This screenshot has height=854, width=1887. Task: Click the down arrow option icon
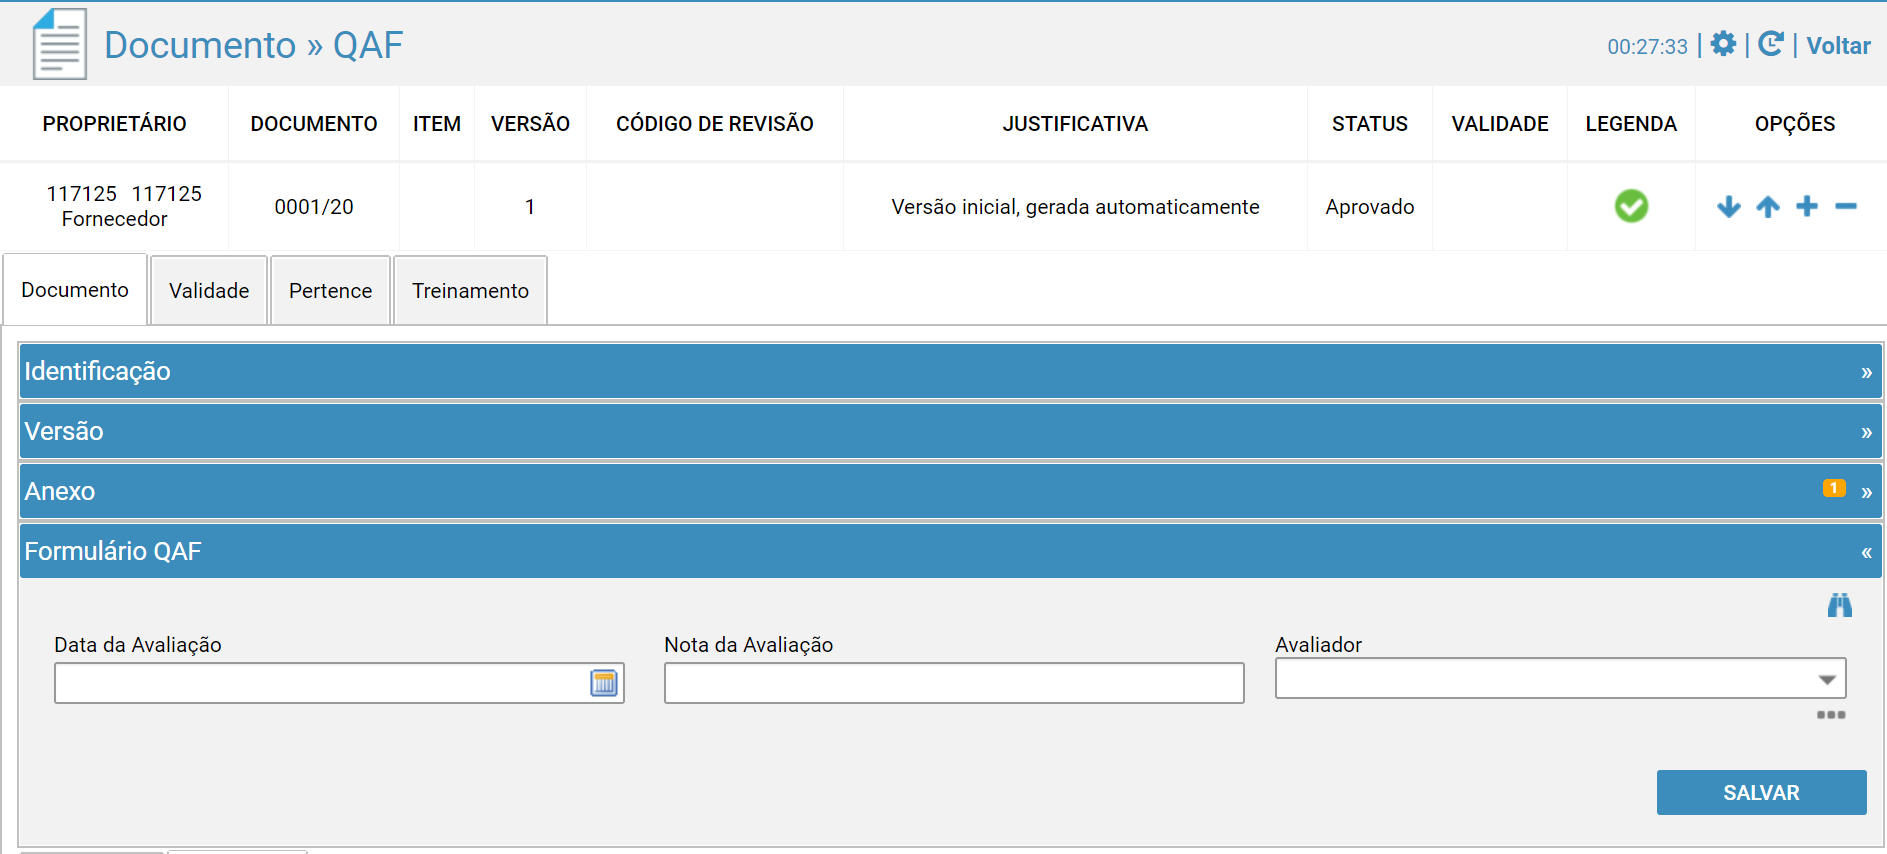[x=1728, y=207]
